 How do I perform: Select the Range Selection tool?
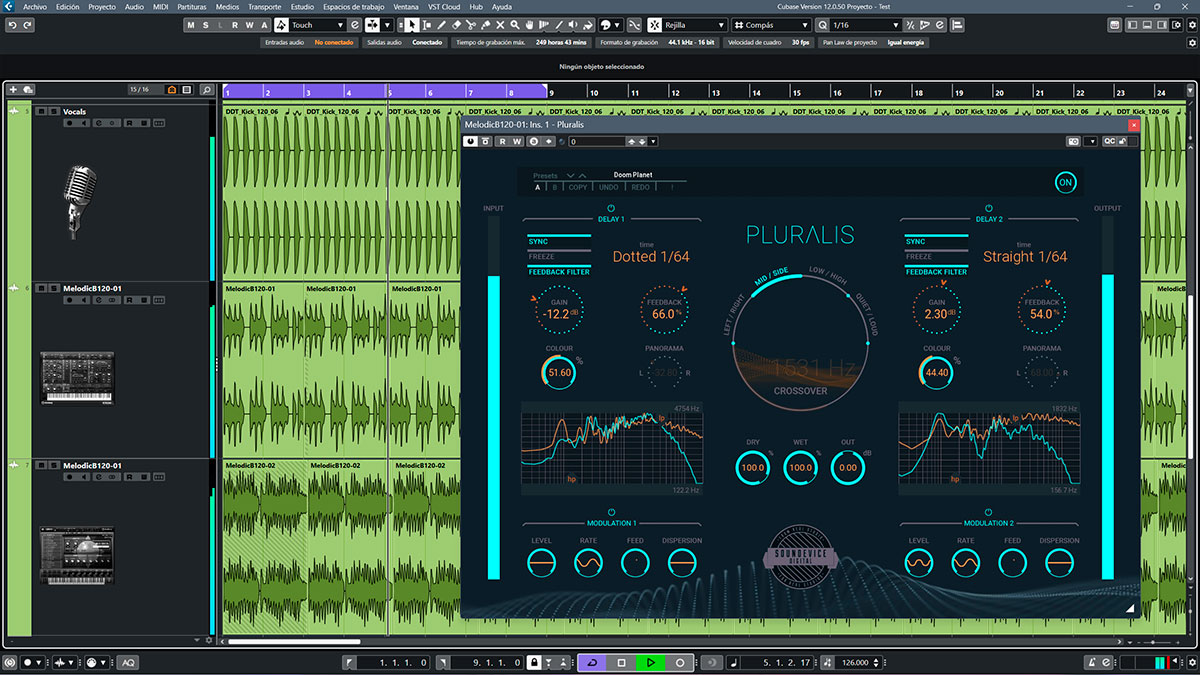tap(427, 25)
